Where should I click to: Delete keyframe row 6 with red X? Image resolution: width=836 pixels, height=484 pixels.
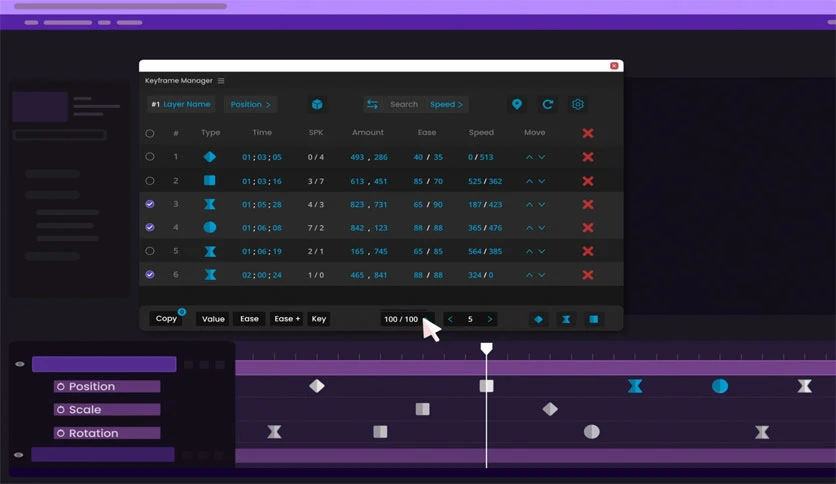tap(588, 275)
